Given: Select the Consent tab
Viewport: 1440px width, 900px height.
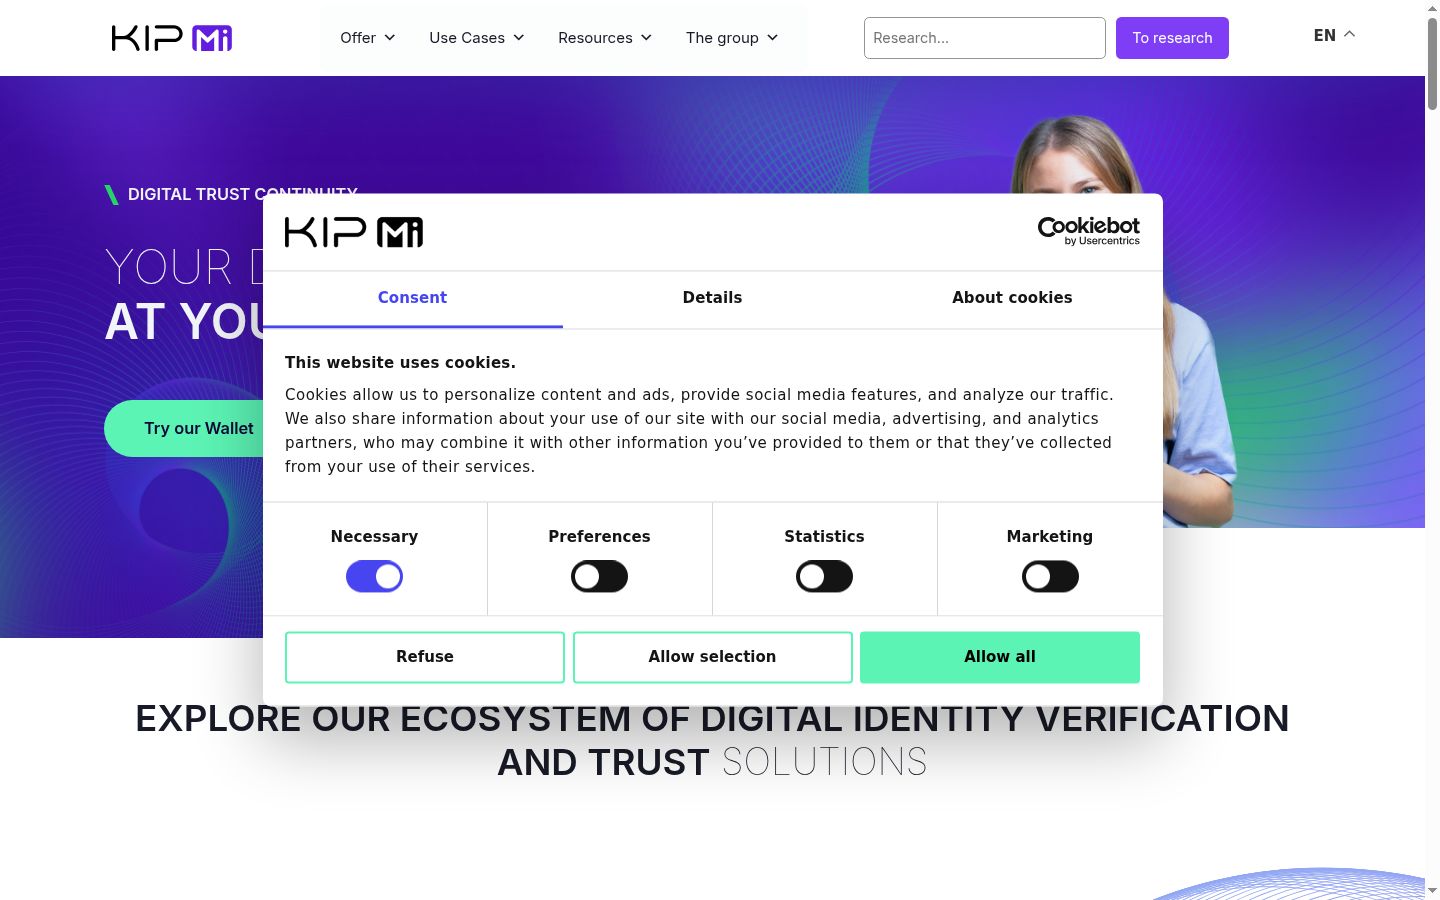Looking at the screenshot, I should pos(412,298).
